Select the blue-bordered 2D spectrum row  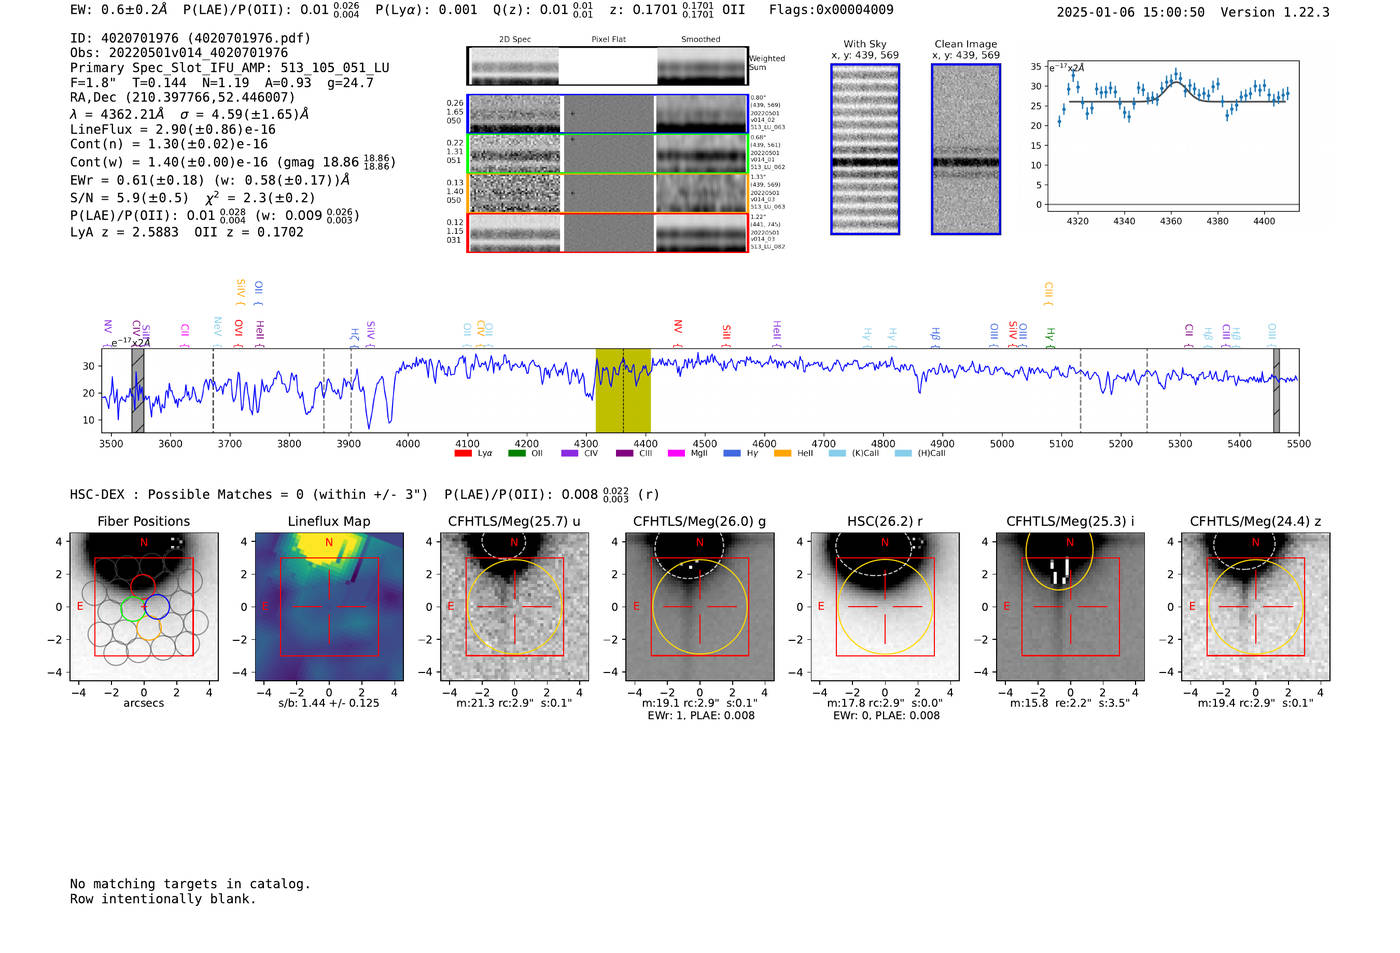tap(608, 114)
